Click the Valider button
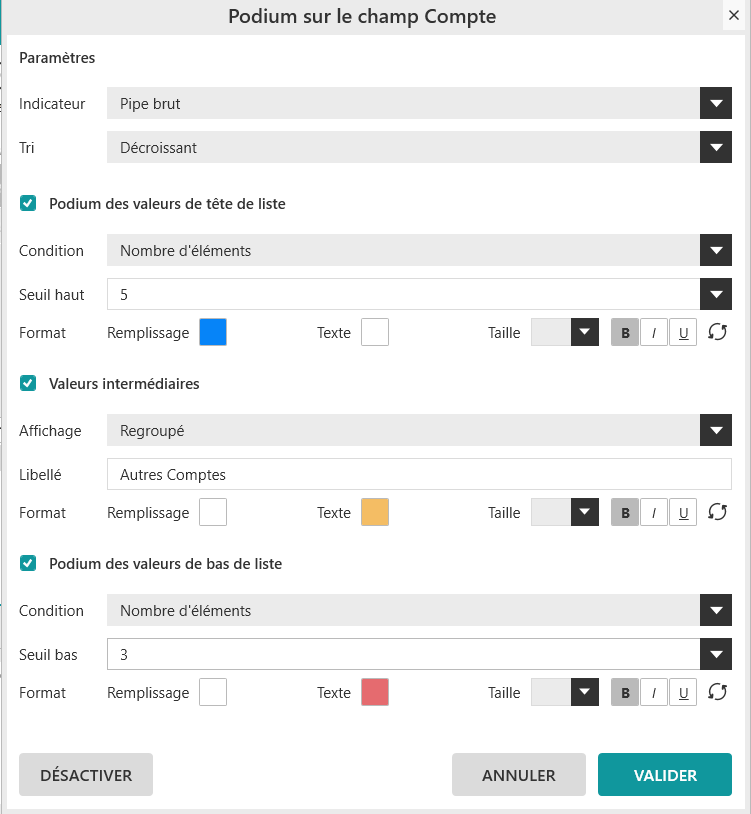The image size is (751, 814). (x=664, y=775)
